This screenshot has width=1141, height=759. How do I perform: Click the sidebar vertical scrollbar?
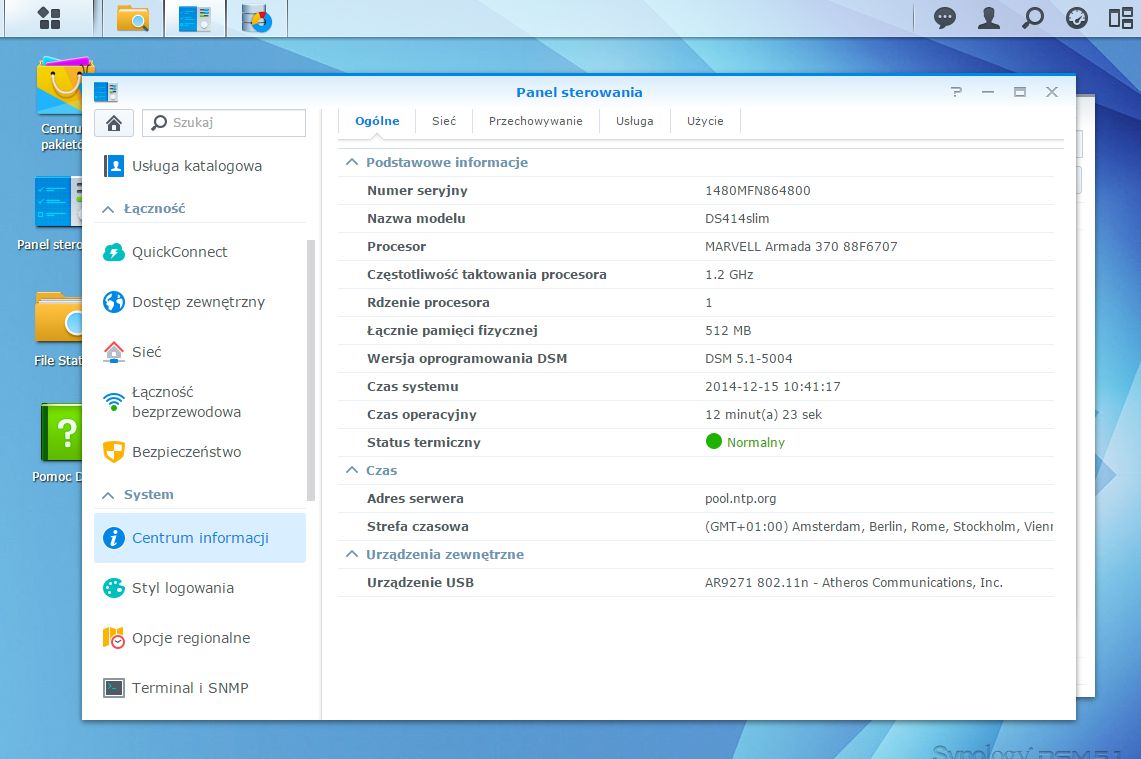point(311,370)
